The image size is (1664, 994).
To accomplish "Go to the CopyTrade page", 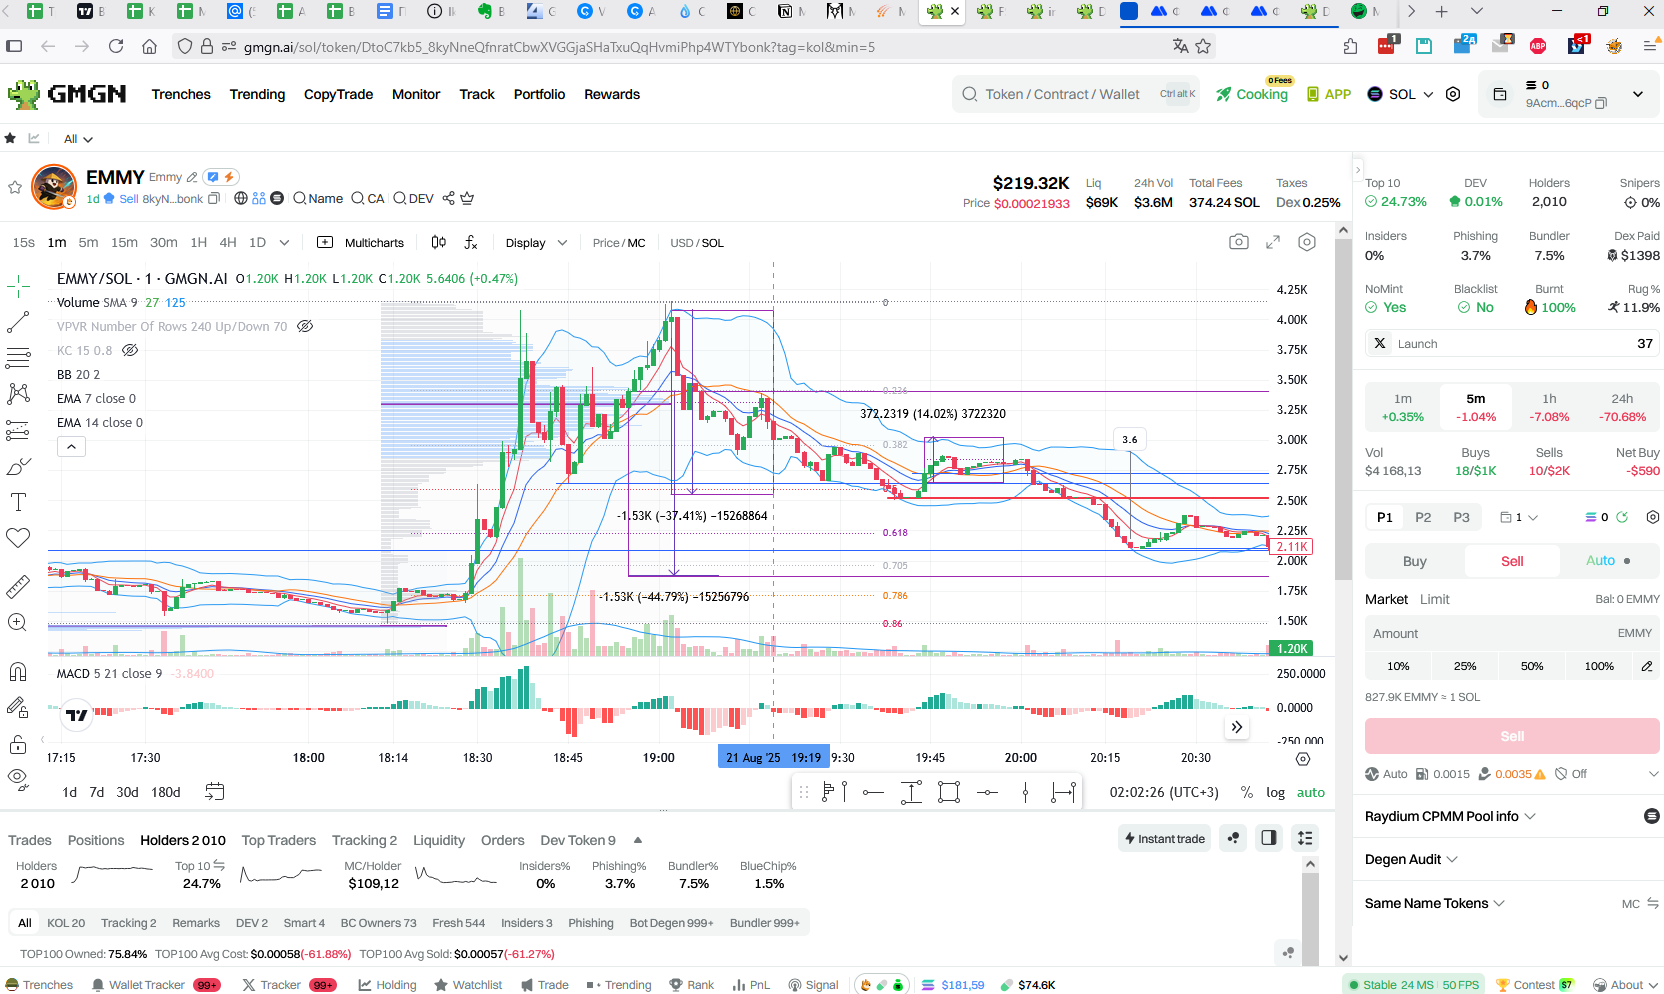I will (338, 94).
